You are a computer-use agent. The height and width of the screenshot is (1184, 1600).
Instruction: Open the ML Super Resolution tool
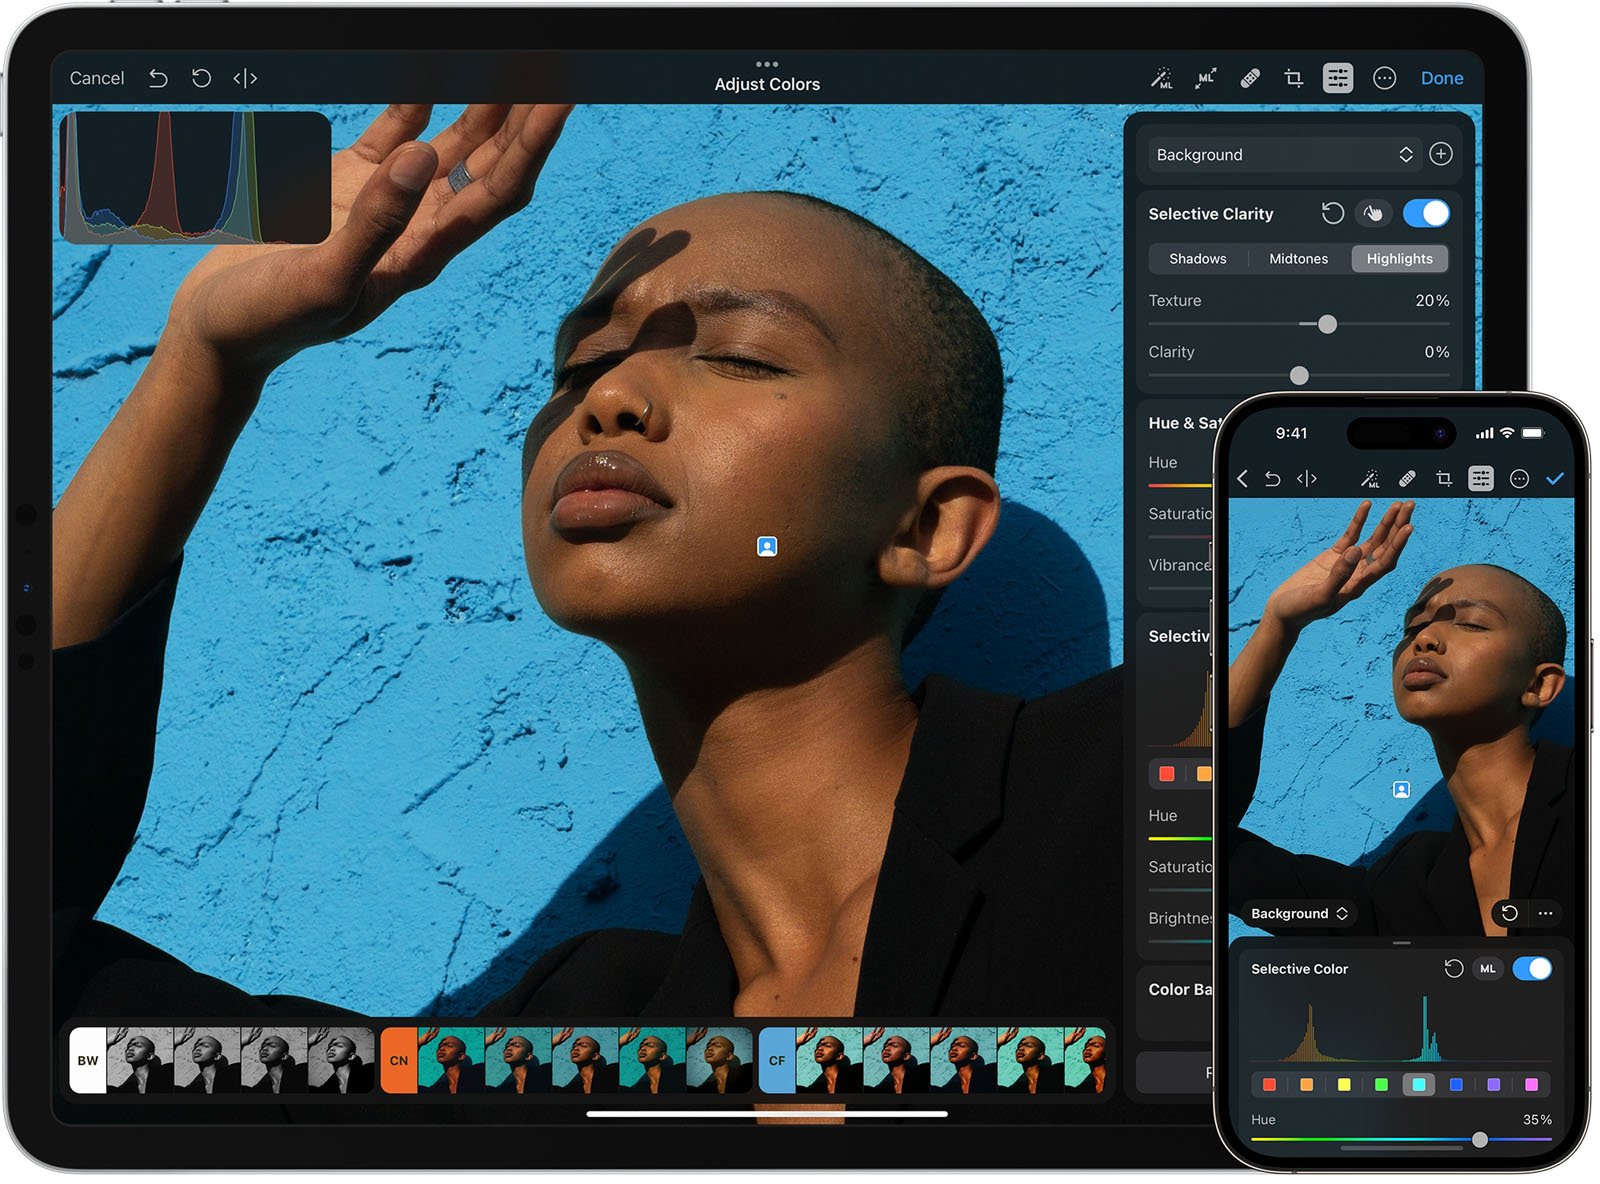tap(1204, 78)
